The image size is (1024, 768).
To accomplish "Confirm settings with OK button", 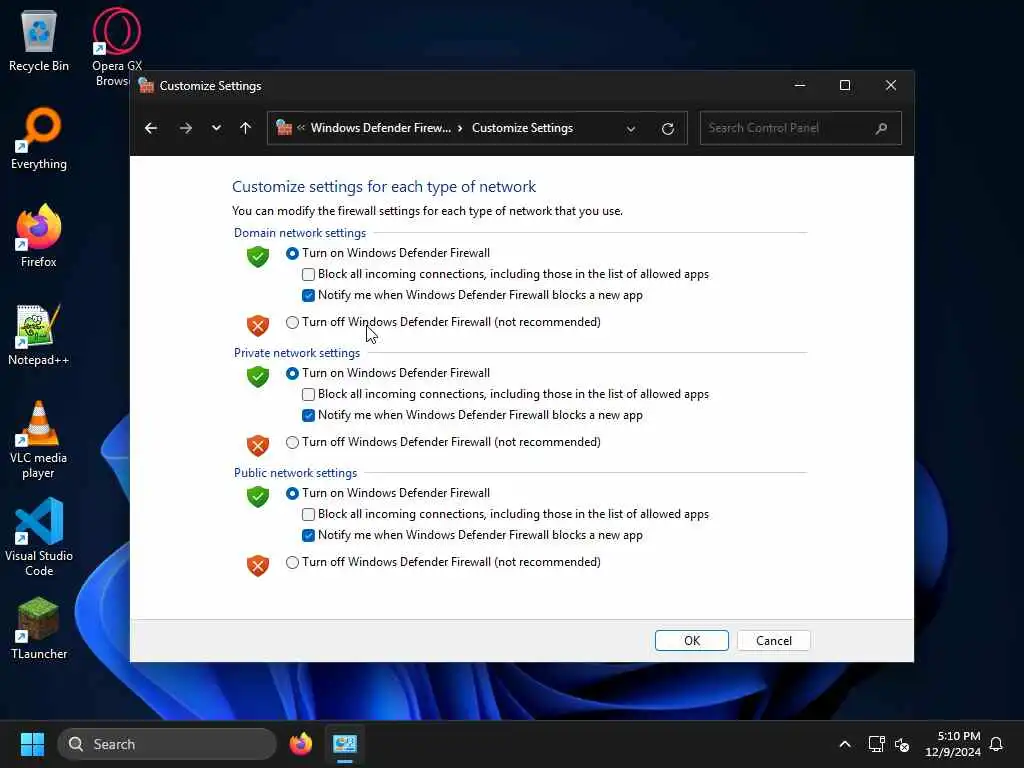I will point(692,641).
